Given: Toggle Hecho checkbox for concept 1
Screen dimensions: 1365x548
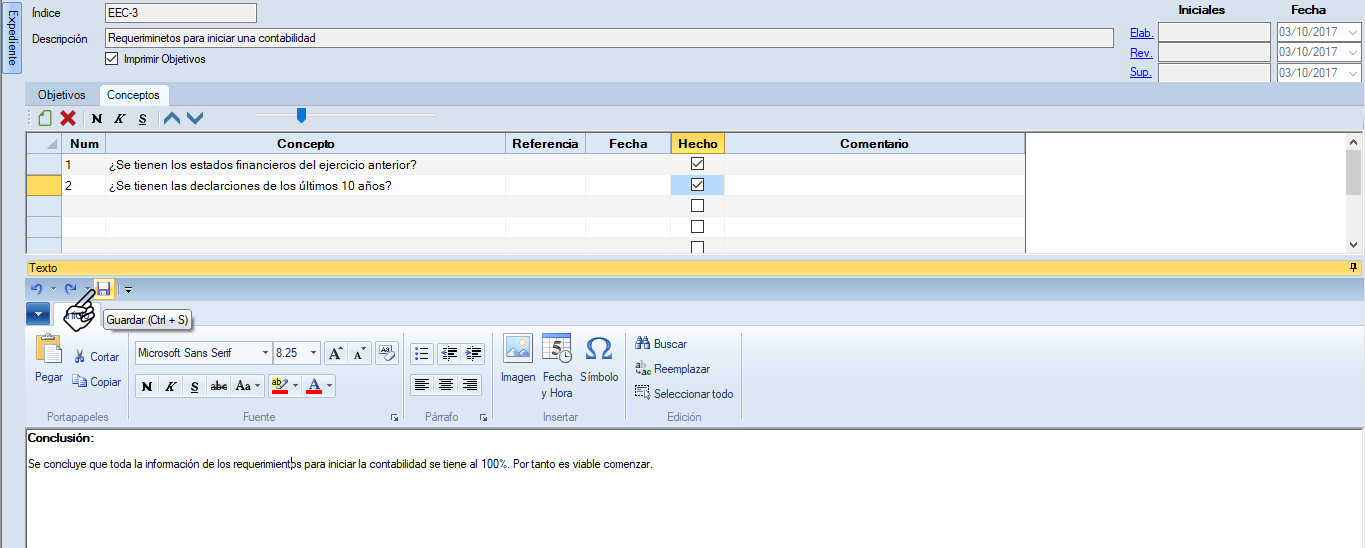Looking at the screenshot, I should [x=698, y=164].
